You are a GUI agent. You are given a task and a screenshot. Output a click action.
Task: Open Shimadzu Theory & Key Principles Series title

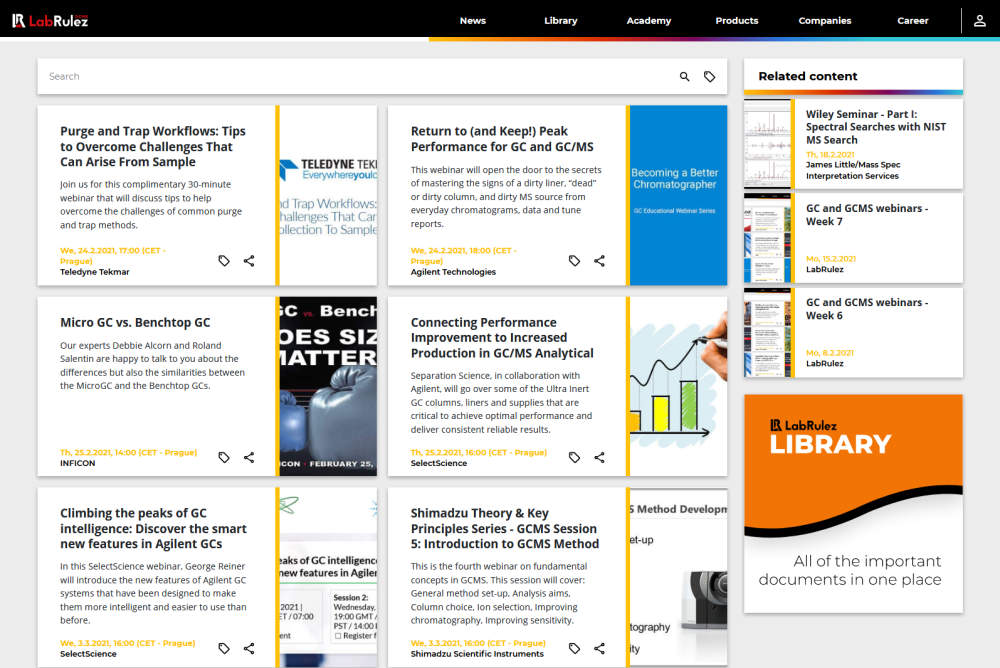coord(504,528)
